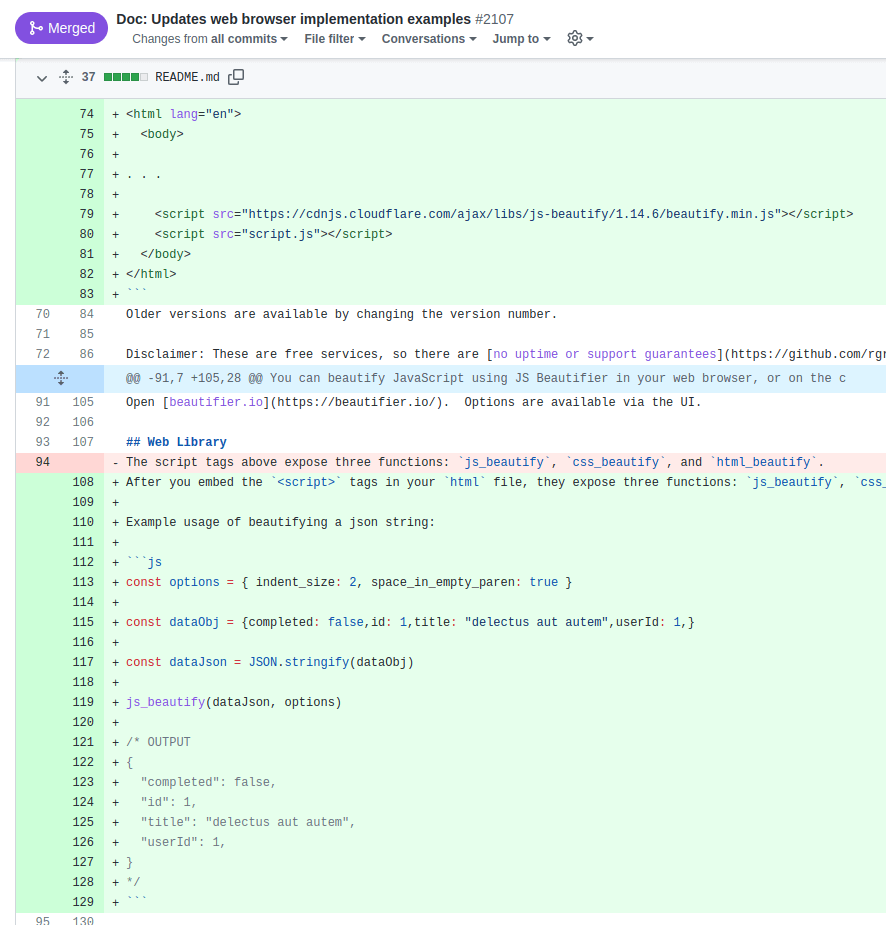Screen dimensions: 886x925
Task: Select the deleted line 94 text
Action: point(474,462)
